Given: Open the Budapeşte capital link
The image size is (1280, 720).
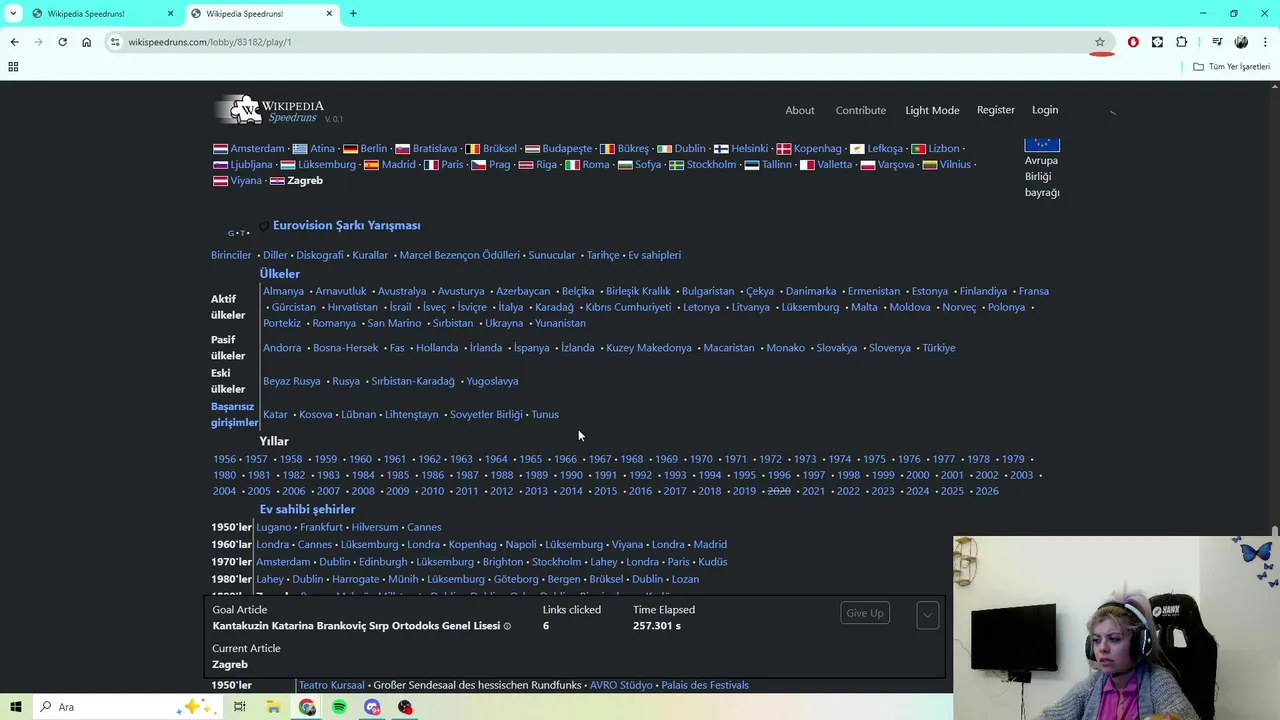Looking at the screenshot, I should 567,149.
